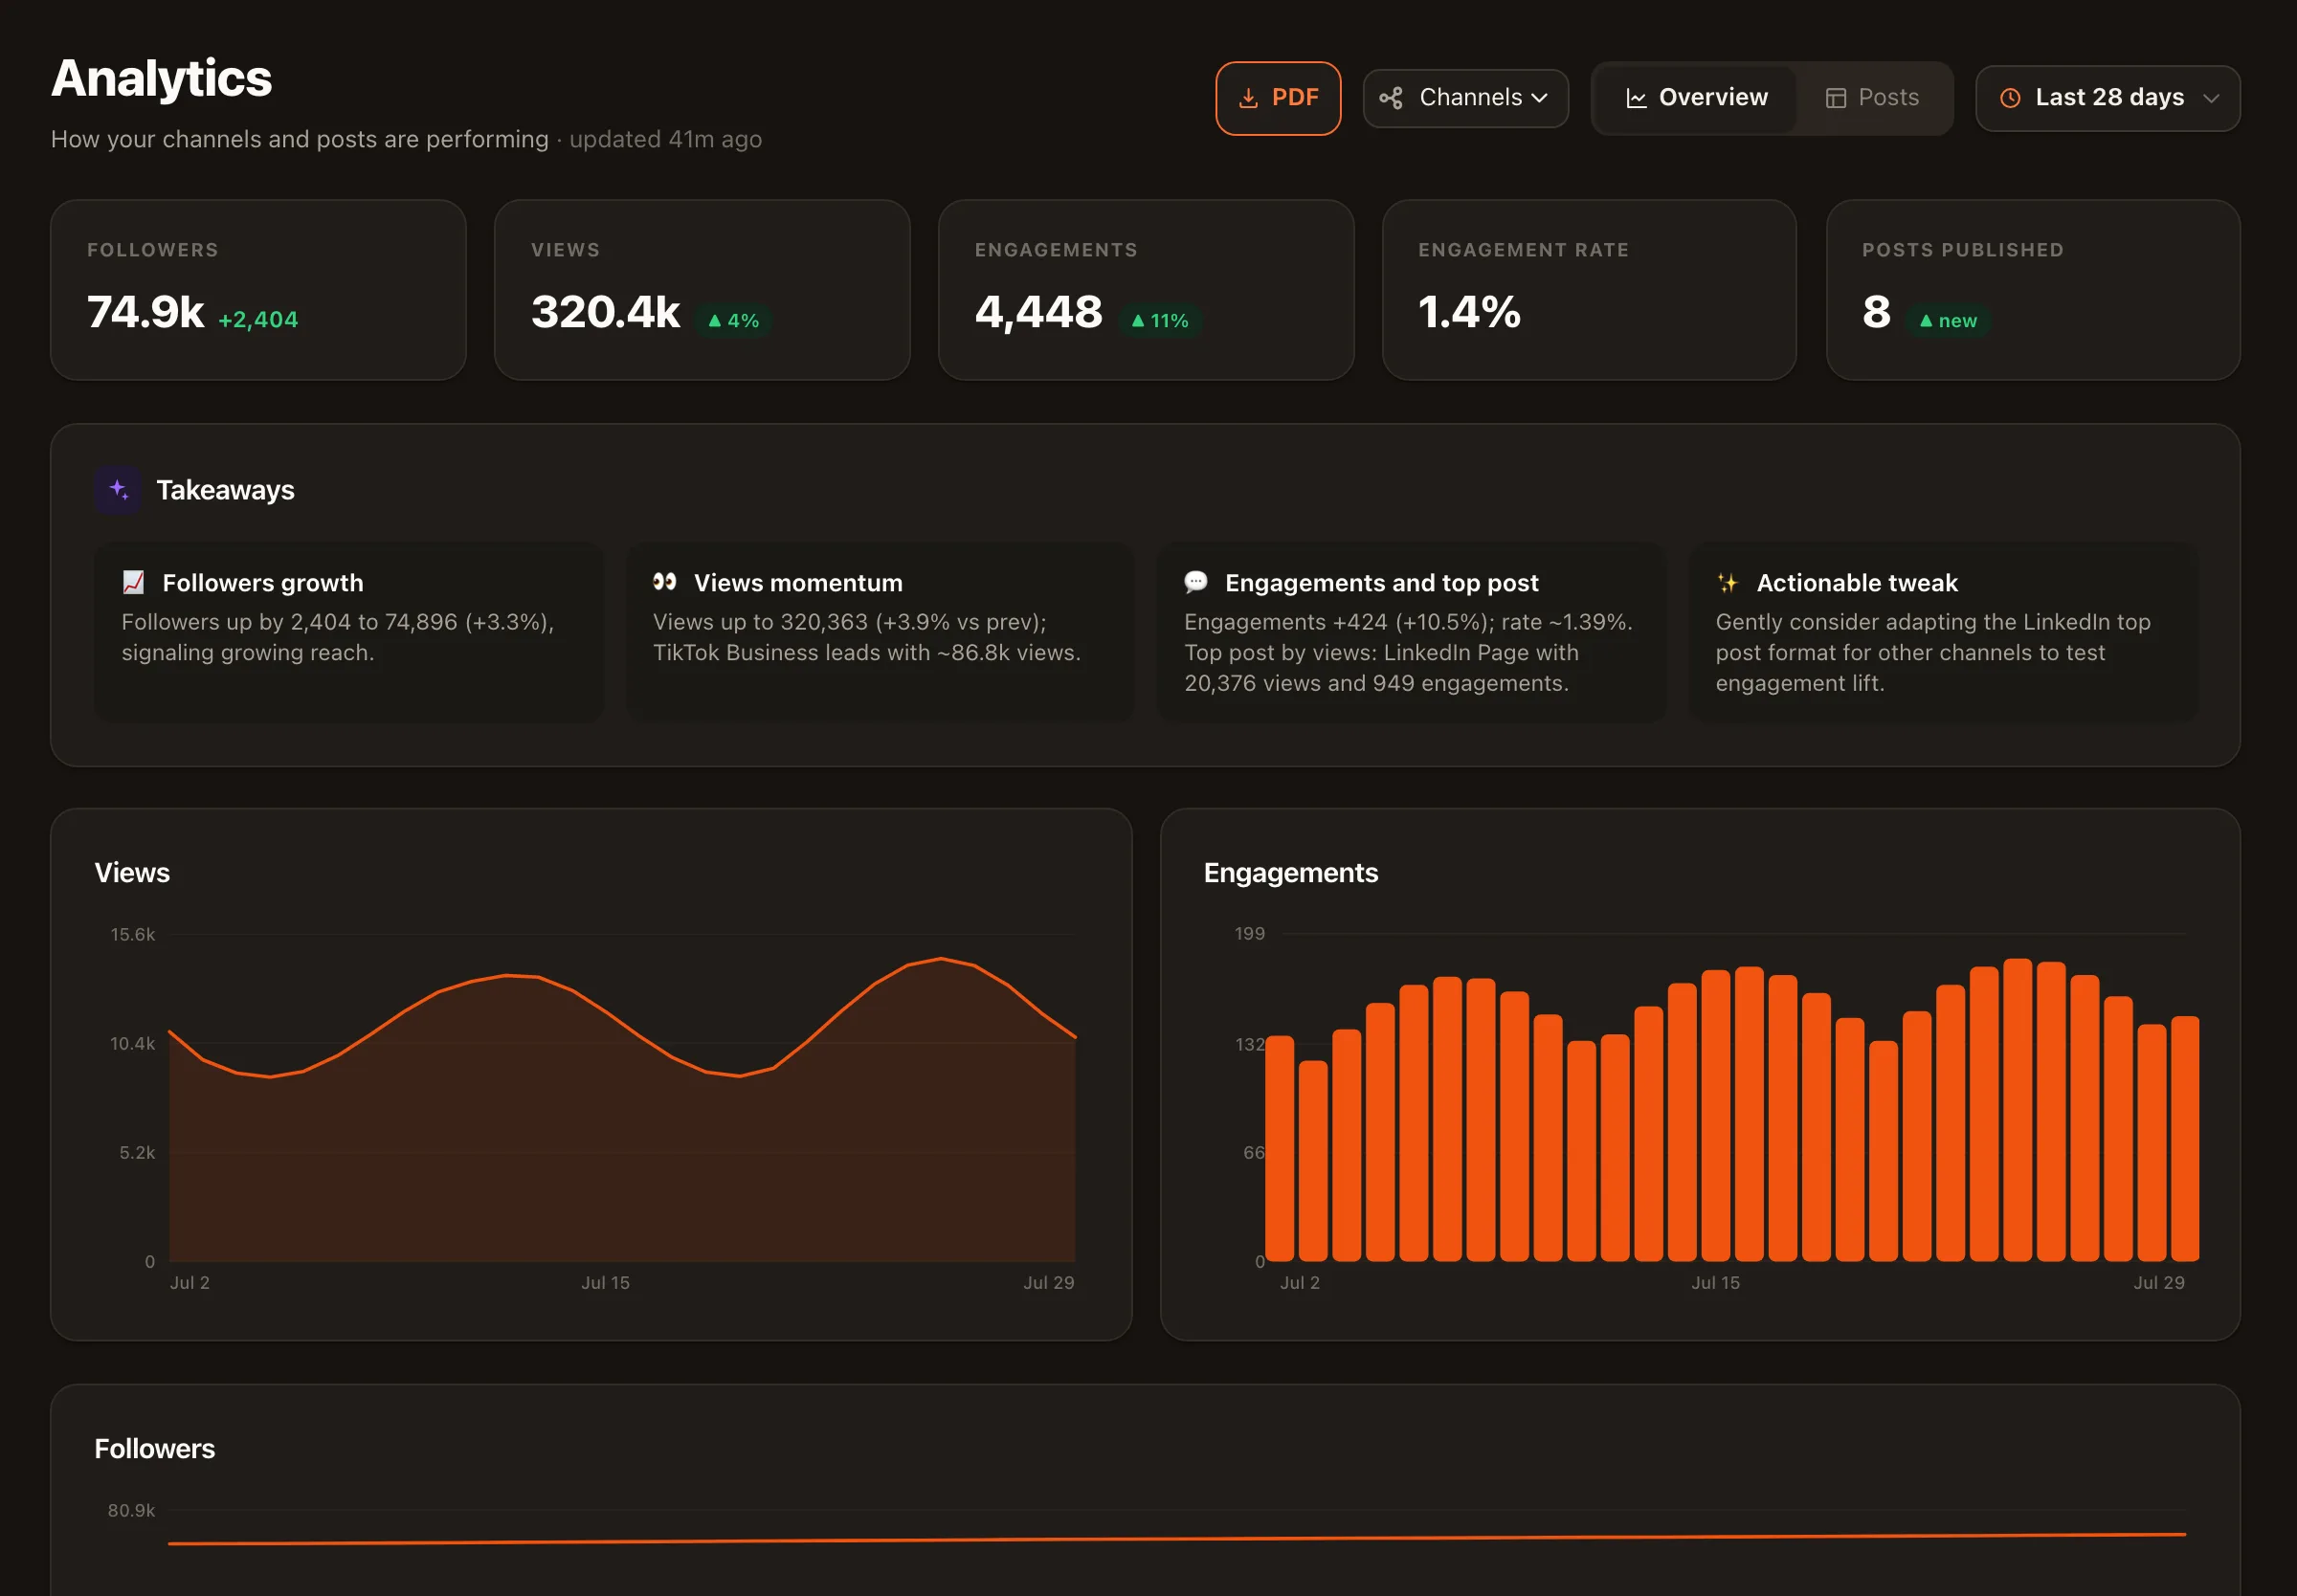Click the share-nodes icon beside Channels
Image resolution: width=2297 pixels, height=1596 pixels.
pyautogui.click(x=1390, y=98)
